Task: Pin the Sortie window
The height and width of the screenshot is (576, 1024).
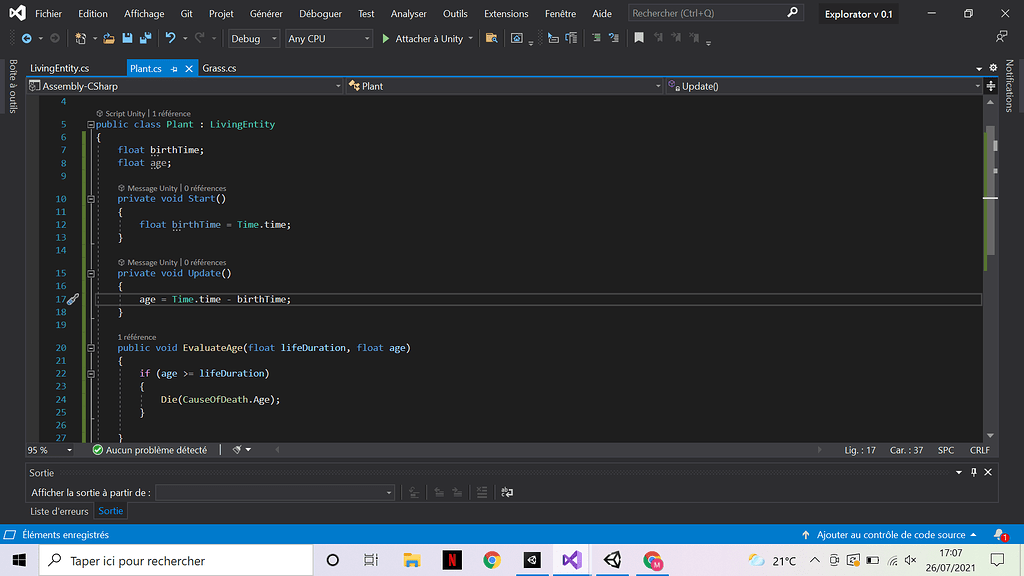Action: [x=972, y=472]
